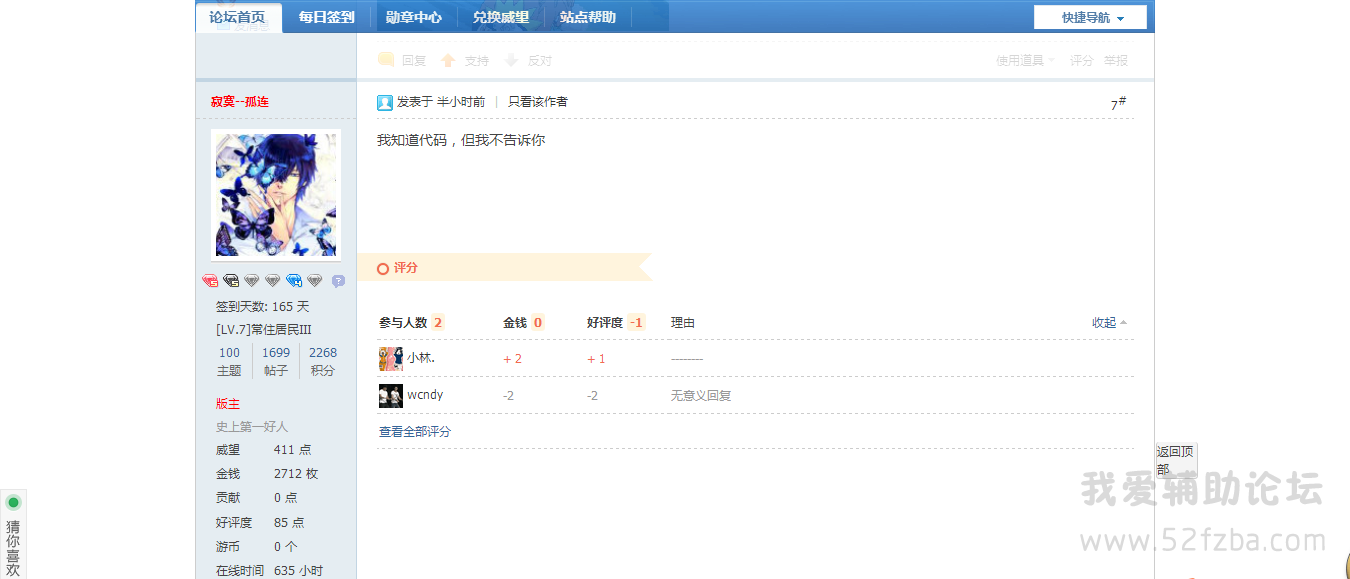Click the 签到天数: 165 天 text
The height and width of the screenshot is (579, 1350).
263,307
